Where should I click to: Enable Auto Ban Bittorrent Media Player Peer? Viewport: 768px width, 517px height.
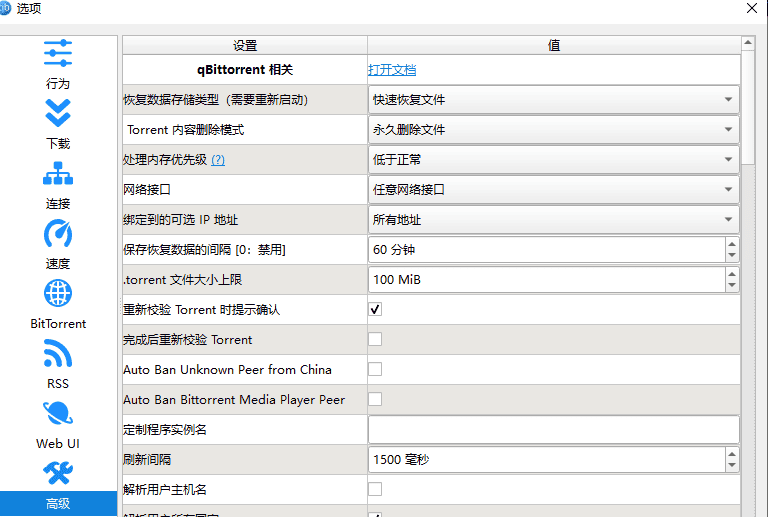[375, 400]
